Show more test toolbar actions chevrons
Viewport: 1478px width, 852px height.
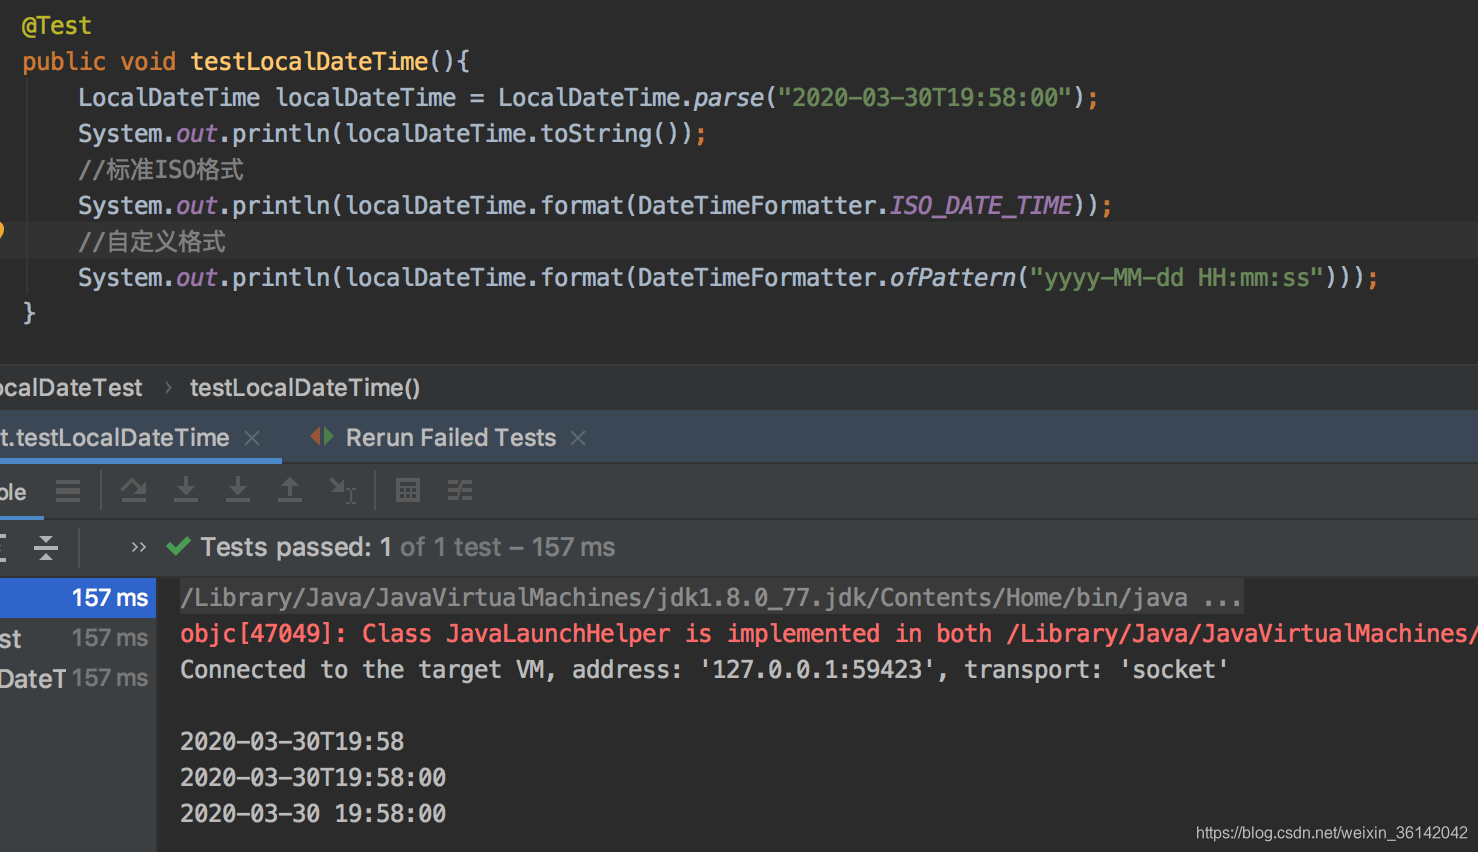coord(139,547)
